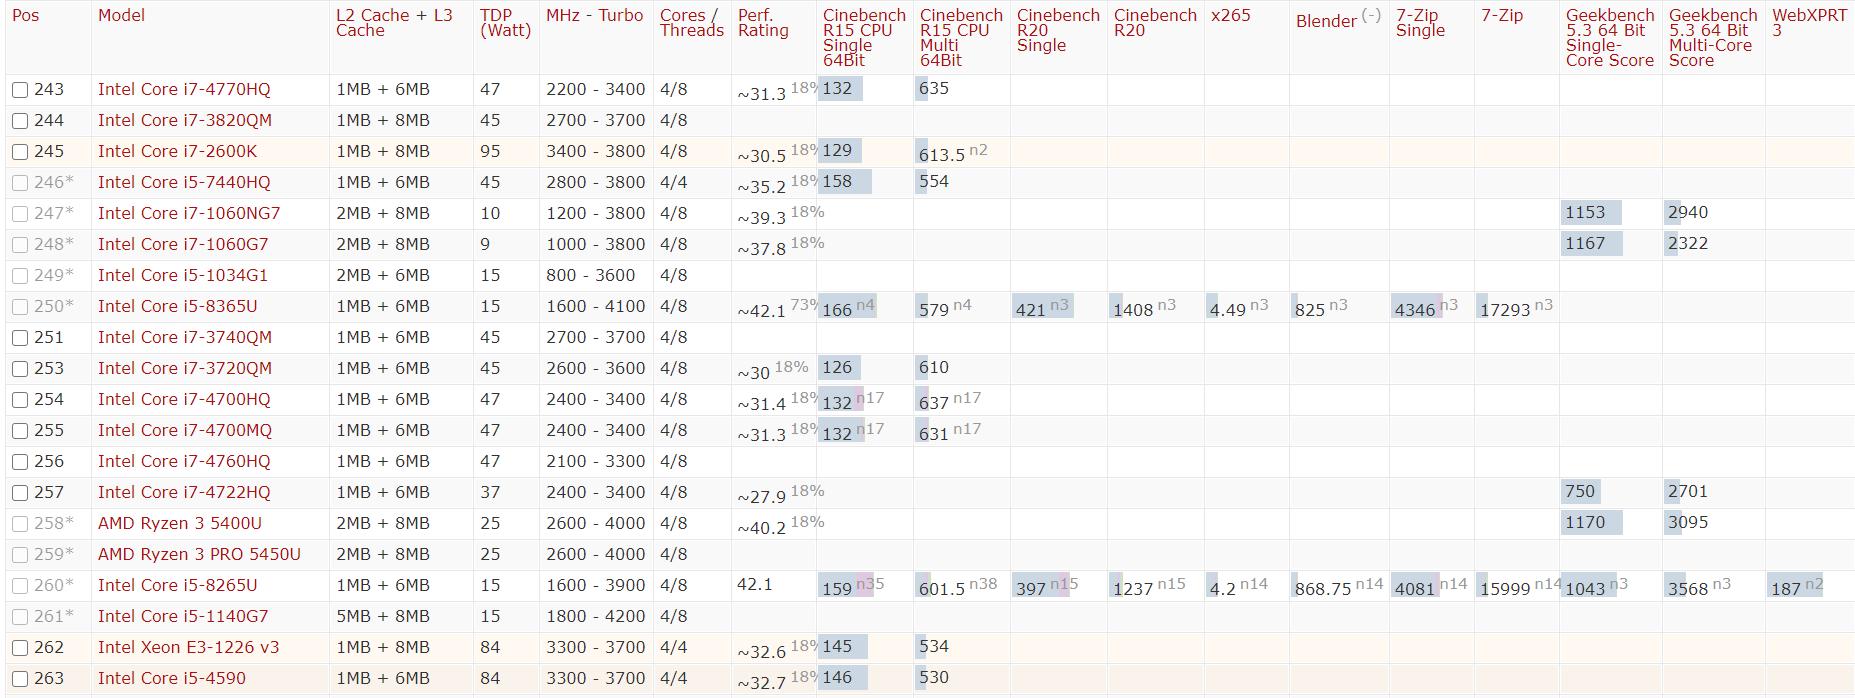Open Intel Core i7-4760HQ link

[x=184, y=462]
